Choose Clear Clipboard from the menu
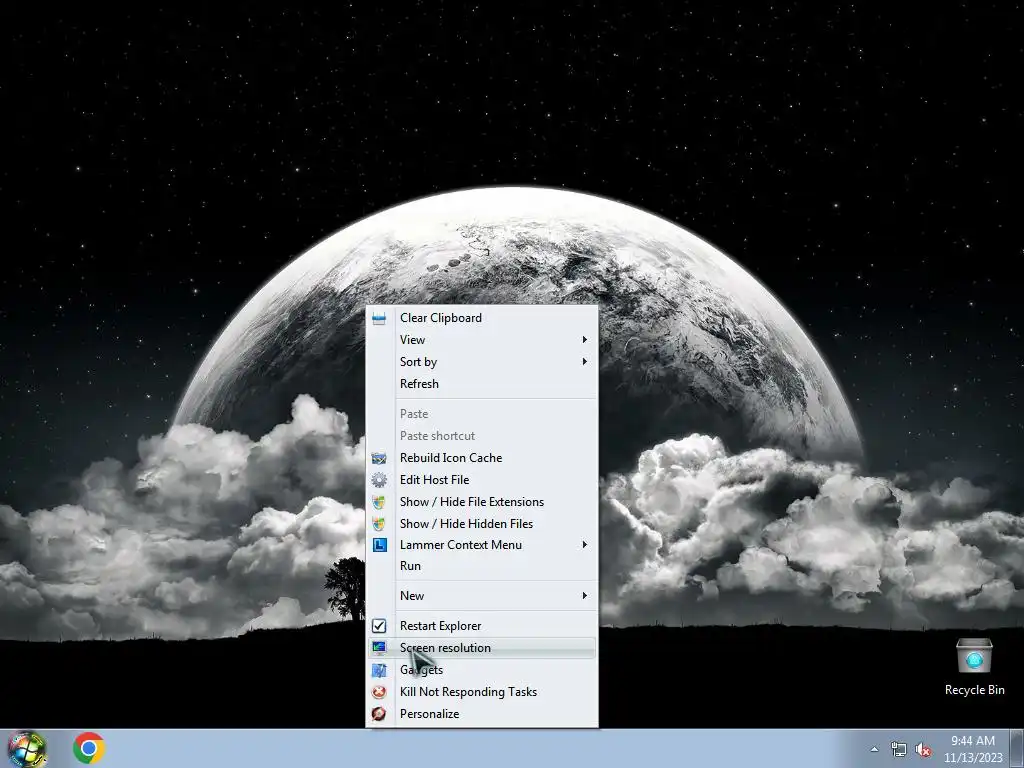1024x768 pixels. (482, 318)
